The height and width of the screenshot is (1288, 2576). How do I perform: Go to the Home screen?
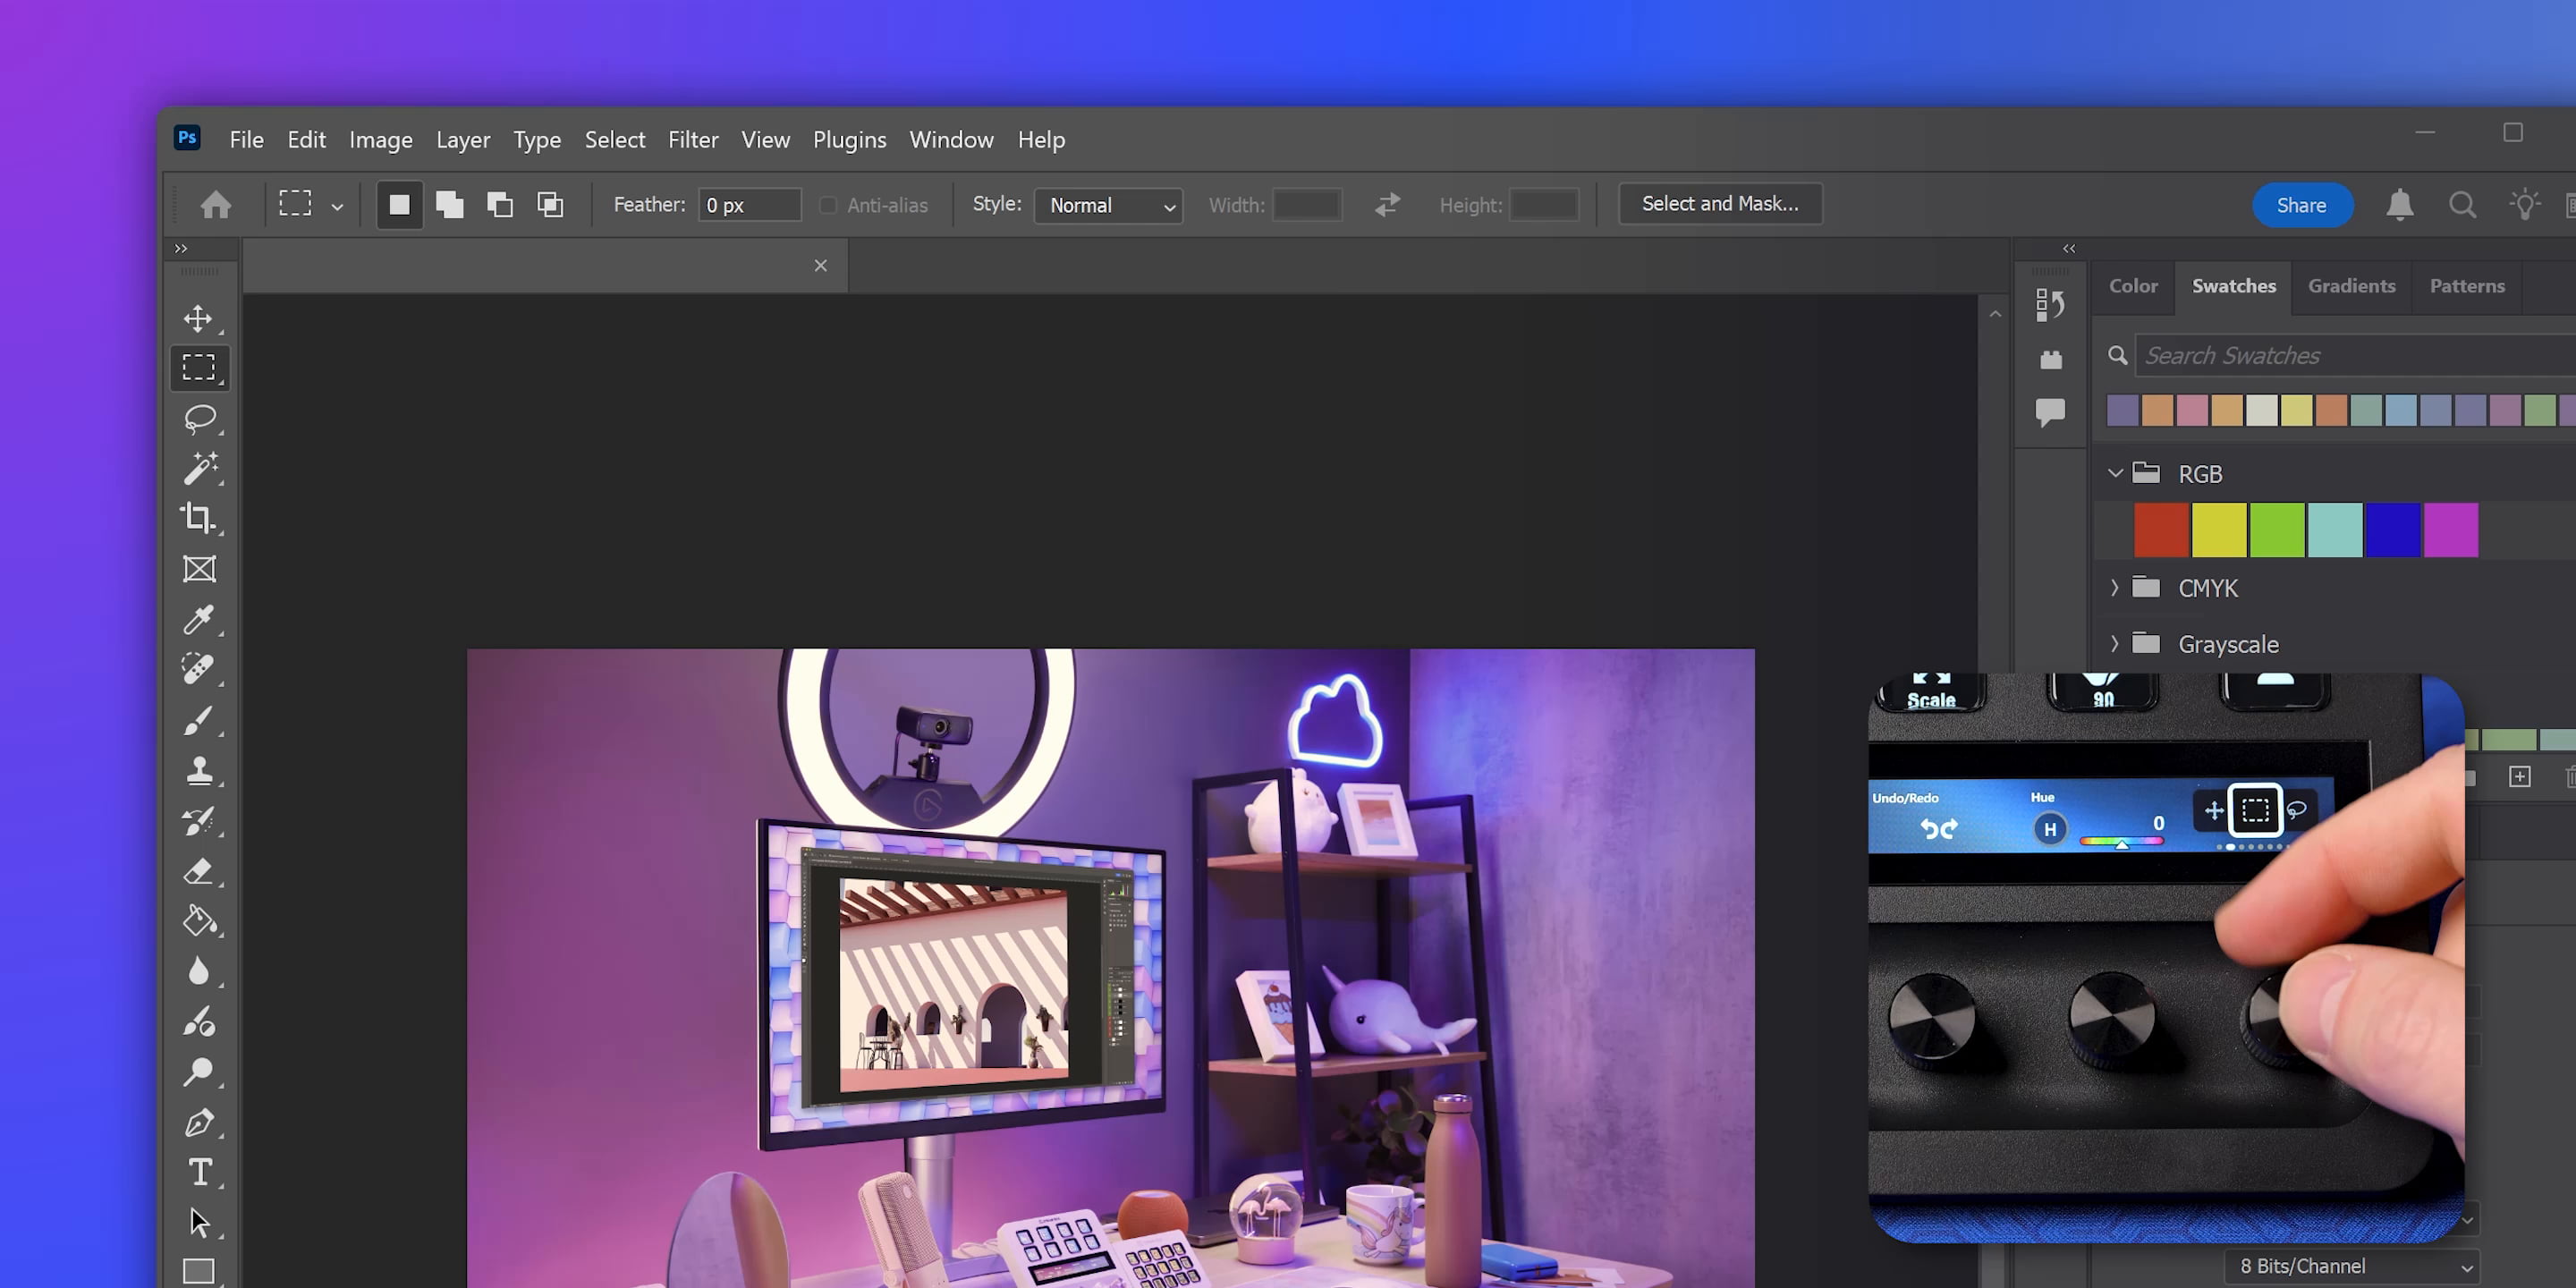(216, 205)
